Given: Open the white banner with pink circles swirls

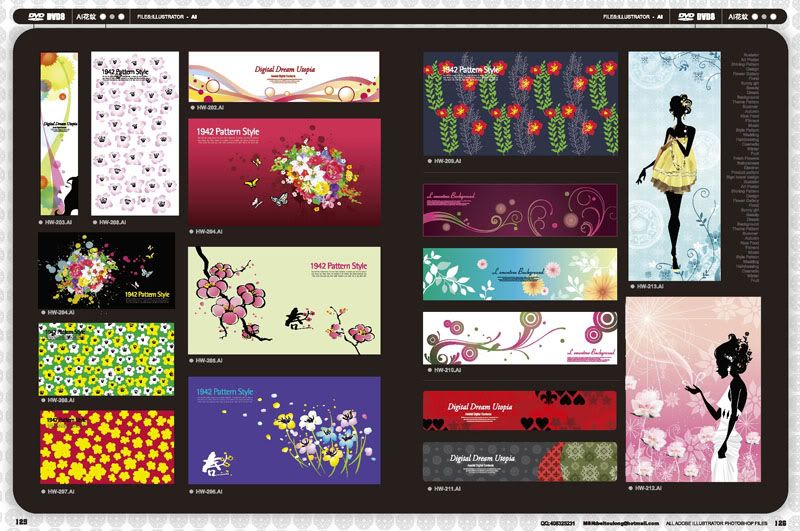Looking at the screenshot, I should 520,338.
